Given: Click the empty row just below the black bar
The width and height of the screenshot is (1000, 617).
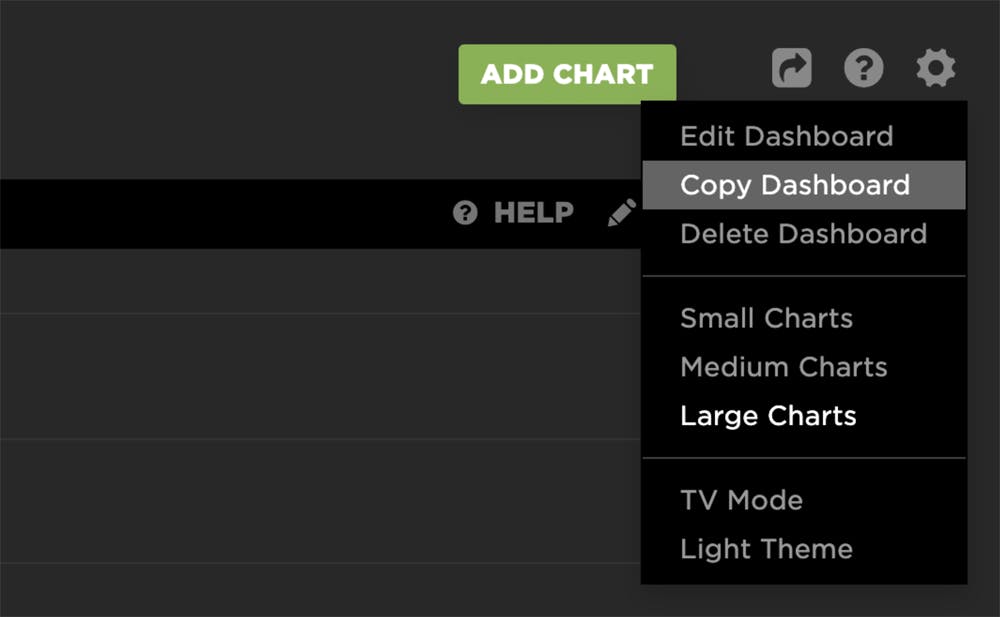Looking at the screenshot, I should pos(300,282).
